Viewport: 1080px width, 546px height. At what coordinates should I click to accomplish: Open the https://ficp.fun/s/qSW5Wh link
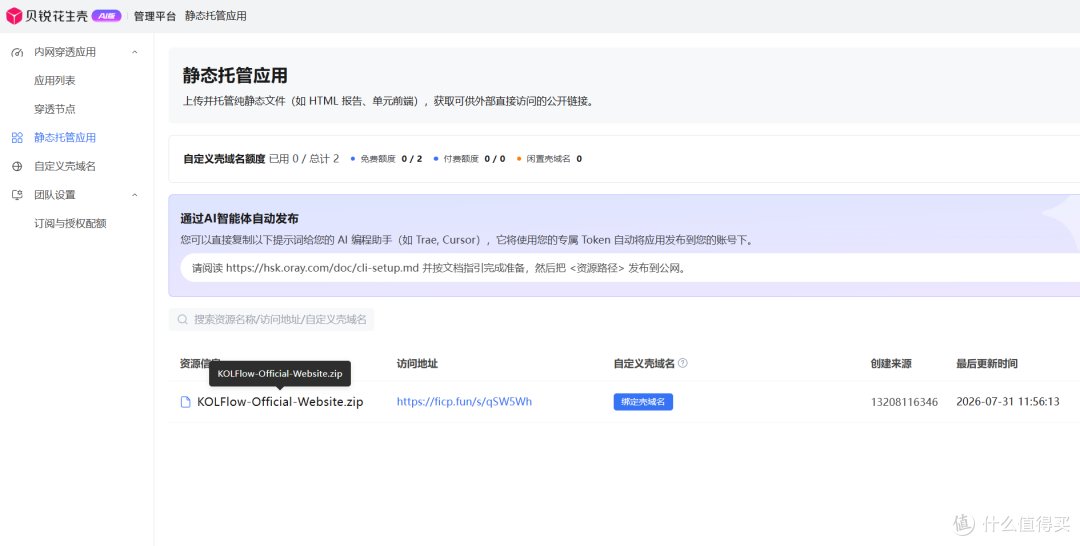(464, 402)
